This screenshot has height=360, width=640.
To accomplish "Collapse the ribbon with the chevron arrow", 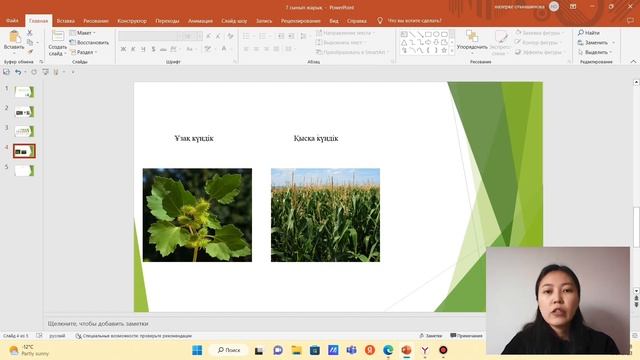I will click(x=633, y=62).
